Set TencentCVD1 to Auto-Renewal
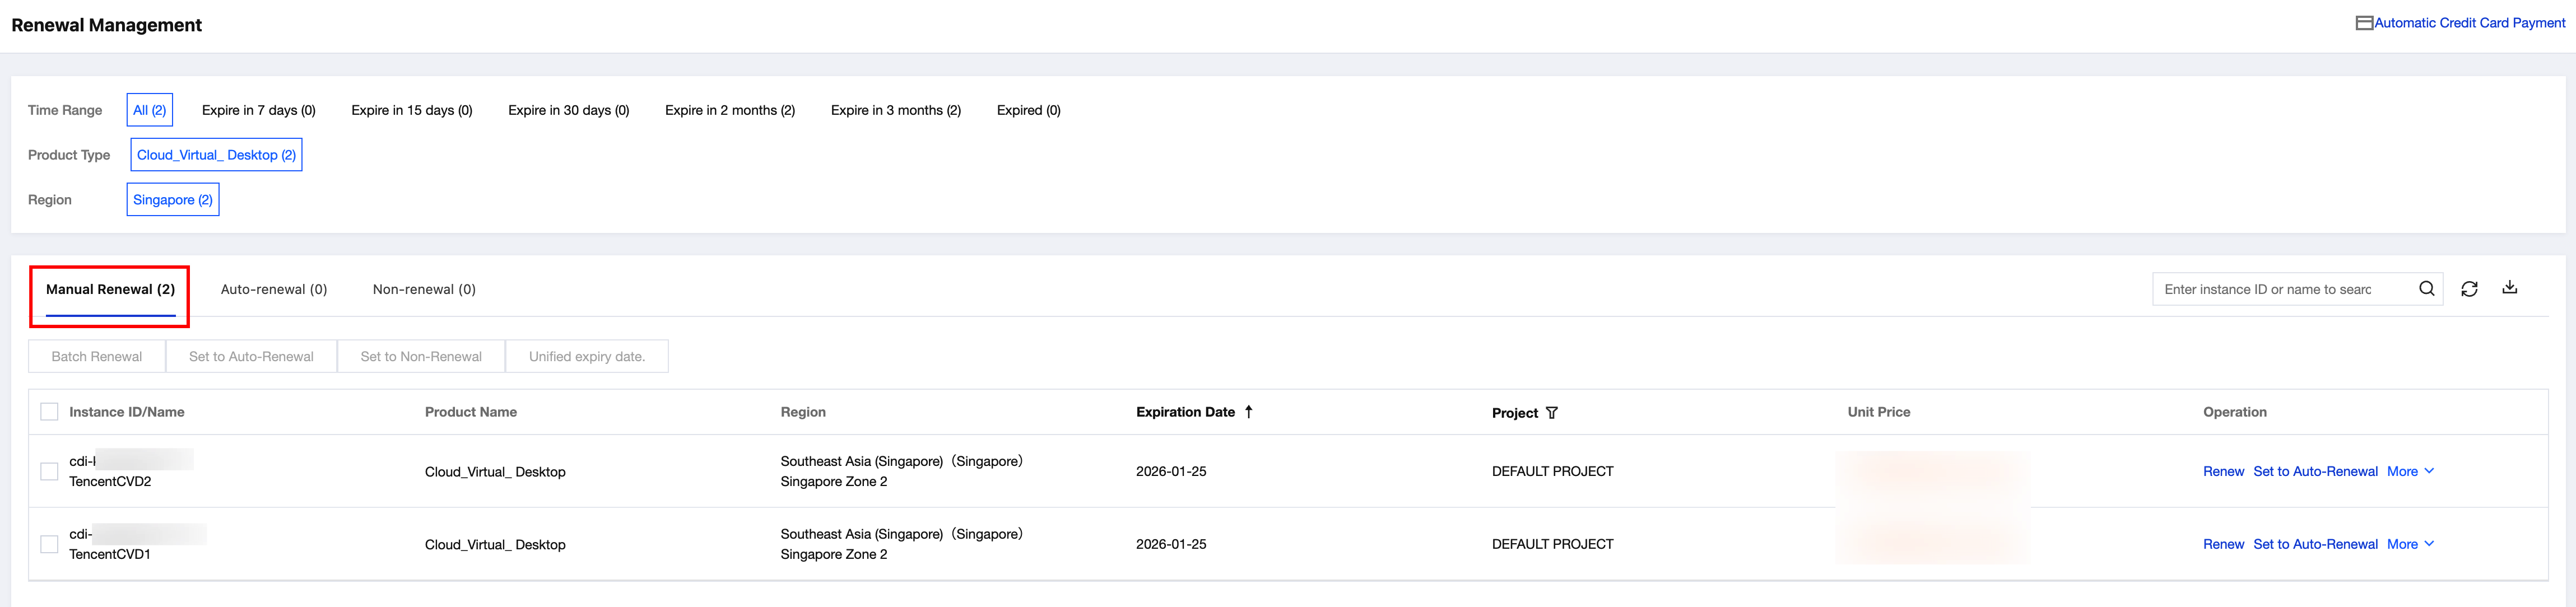2576x607 pixels. [2315, 544]
